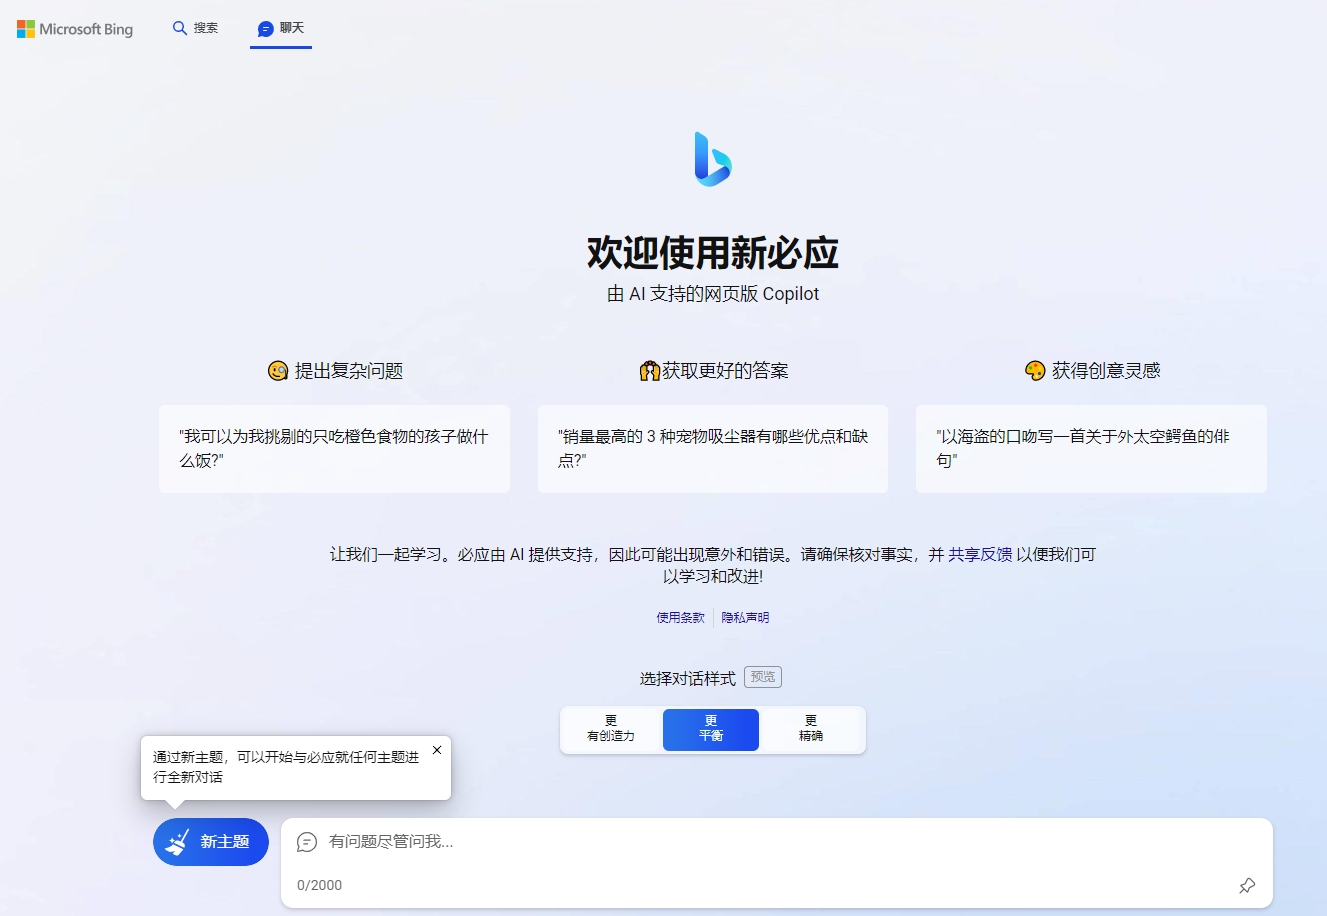The height and width of the screenshot is (916, 1327).
Task: Start a new topic with 新主题 button
Action: click(211, 842)
